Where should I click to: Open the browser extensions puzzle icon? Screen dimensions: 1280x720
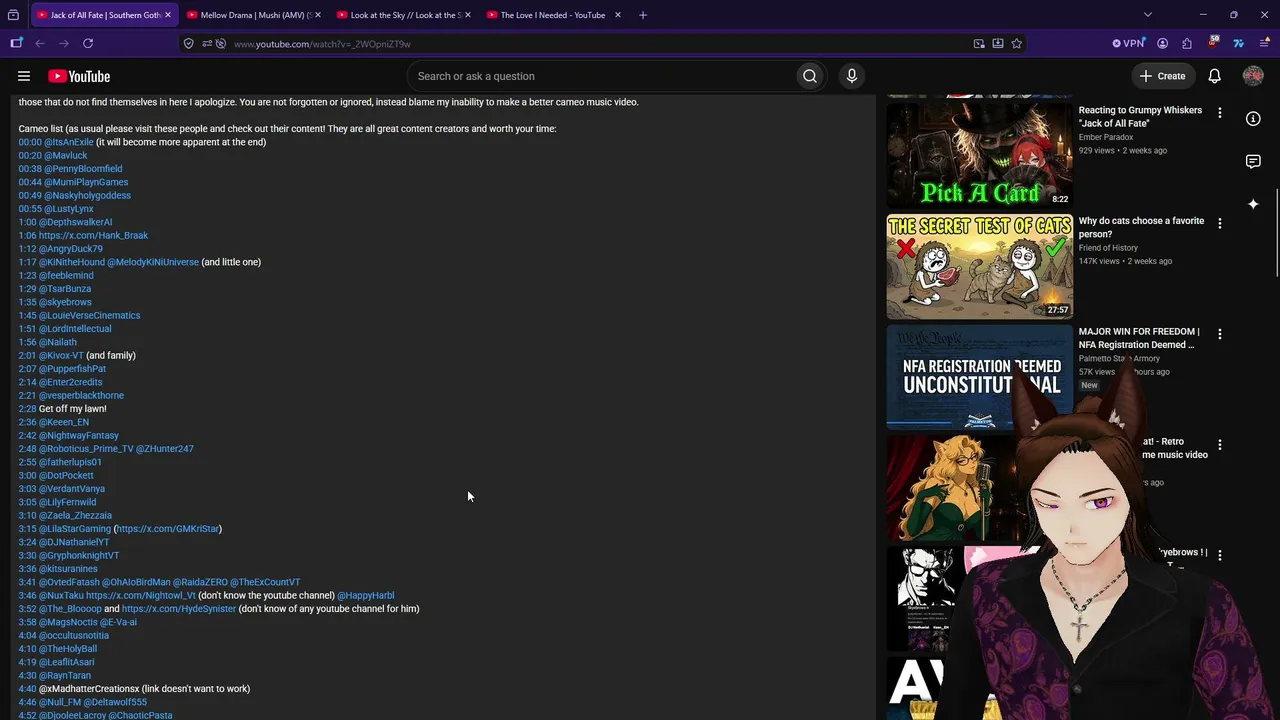[1187, 43]
